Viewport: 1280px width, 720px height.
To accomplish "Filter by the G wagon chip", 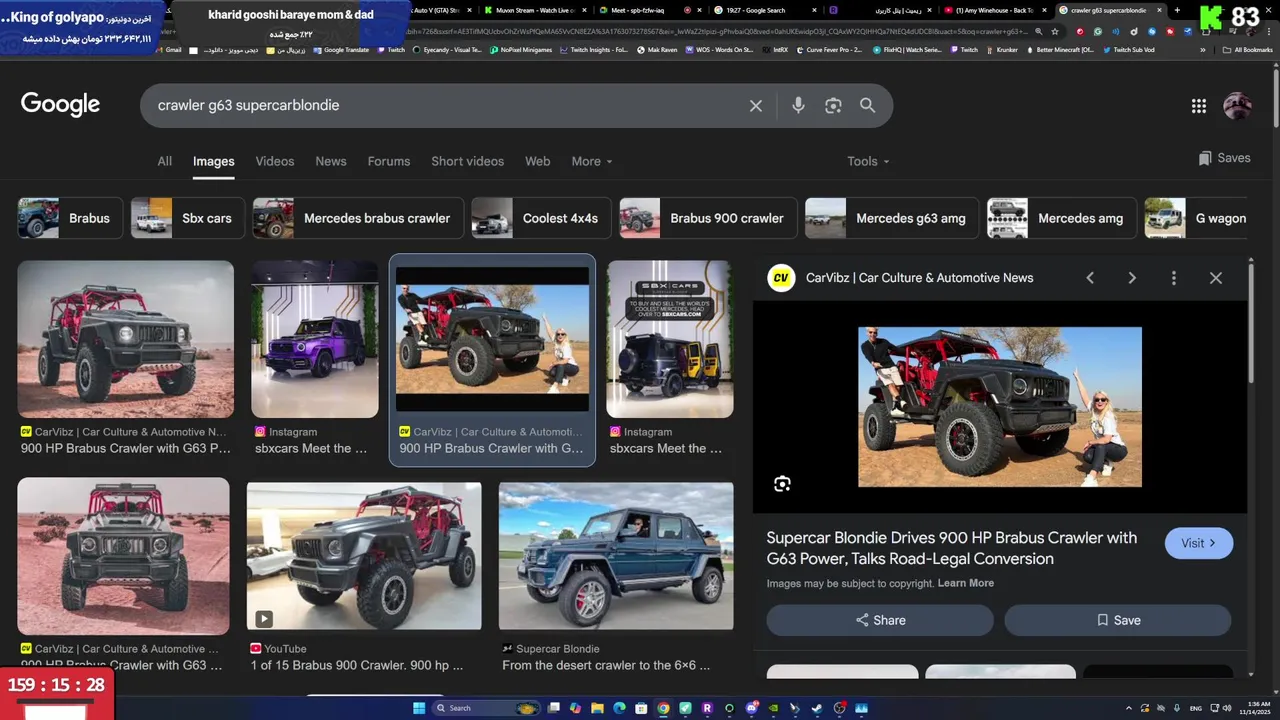I will (x=1198, y=218).
